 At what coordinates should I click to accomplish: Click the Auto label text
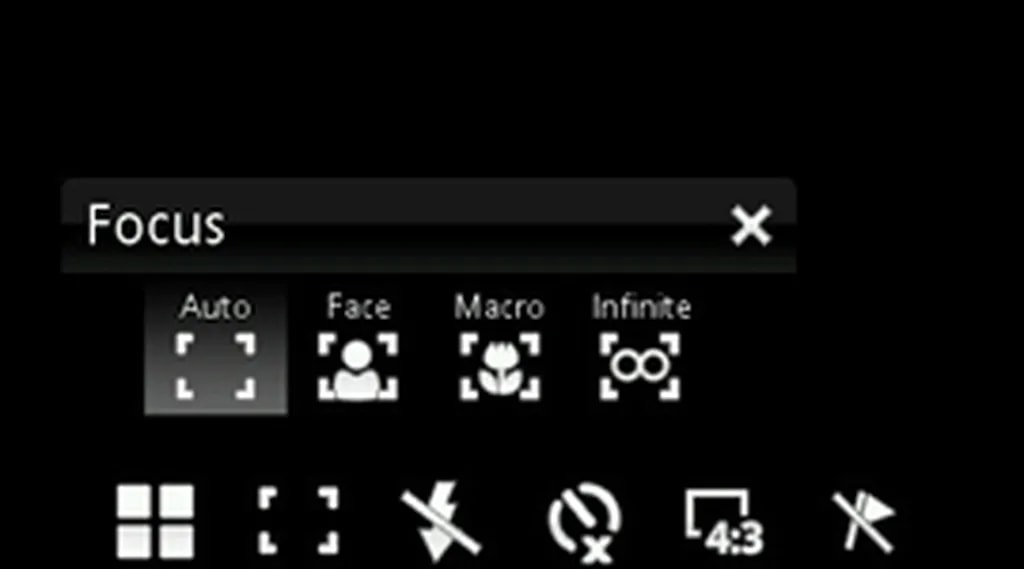pos(216,307)
